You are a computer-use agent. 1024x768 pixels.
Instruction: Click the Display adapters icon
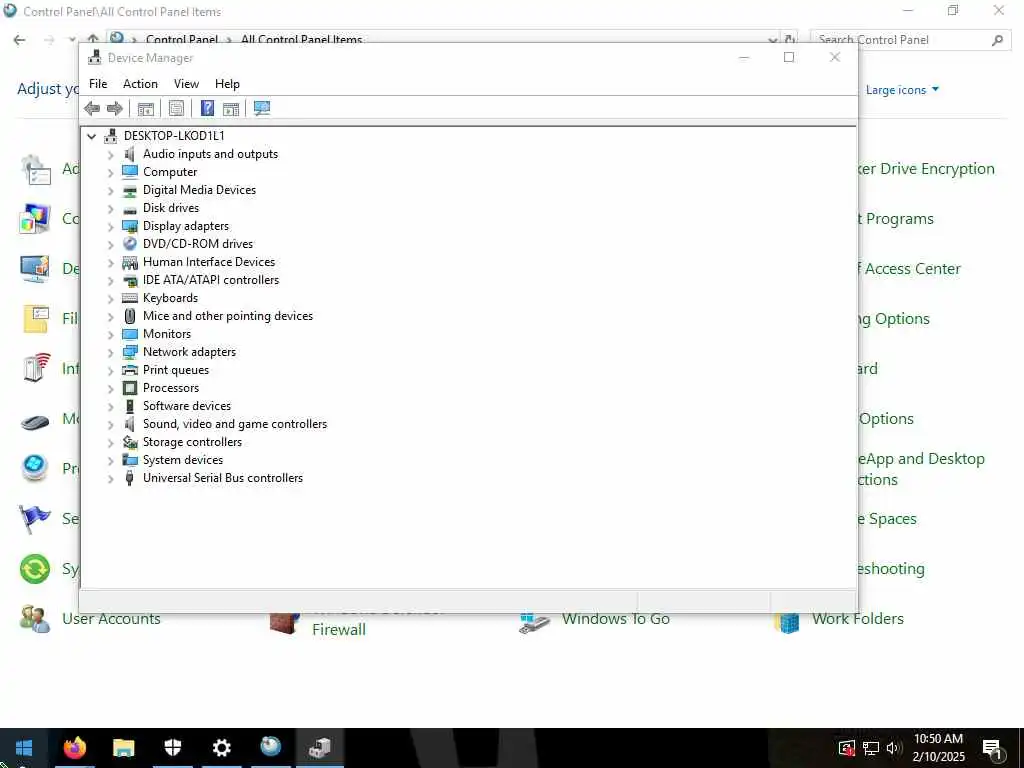click(x=130, y=226)
